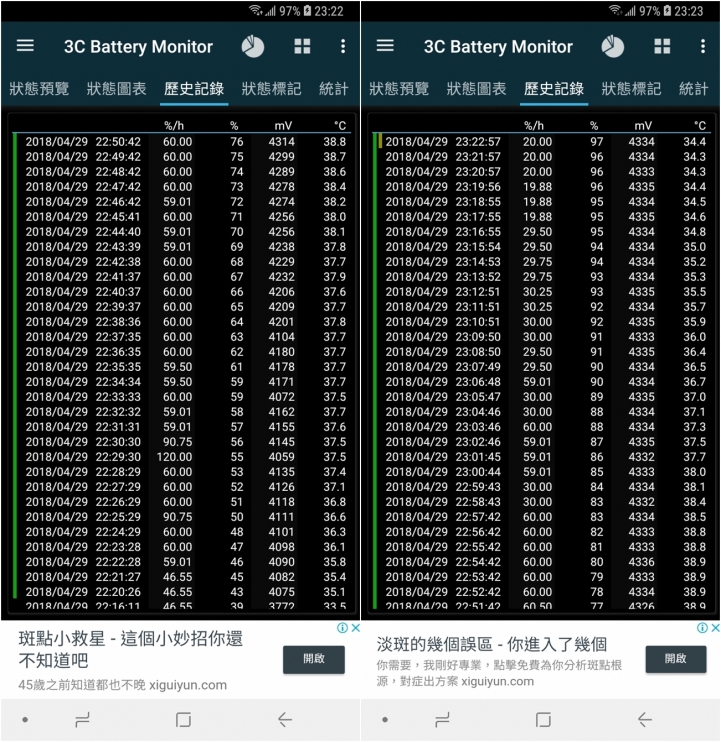Tap recent apps nav icon in left screenshot
The image size is (721, 742).
[82, 720]
